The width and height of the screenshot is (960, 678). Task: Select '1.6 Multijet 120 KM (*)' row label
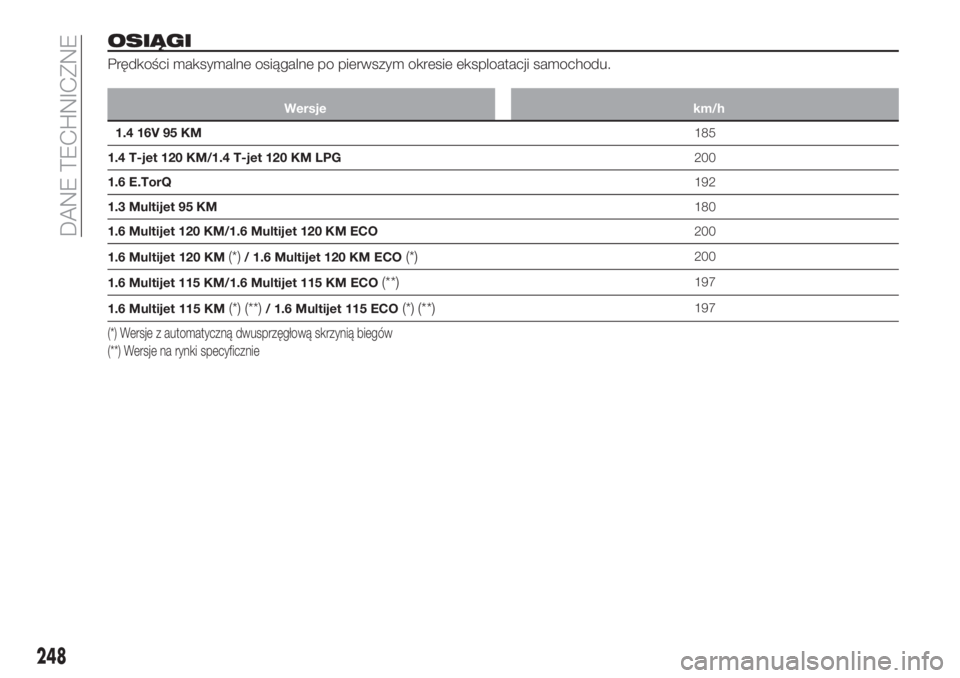coord(263,257)
